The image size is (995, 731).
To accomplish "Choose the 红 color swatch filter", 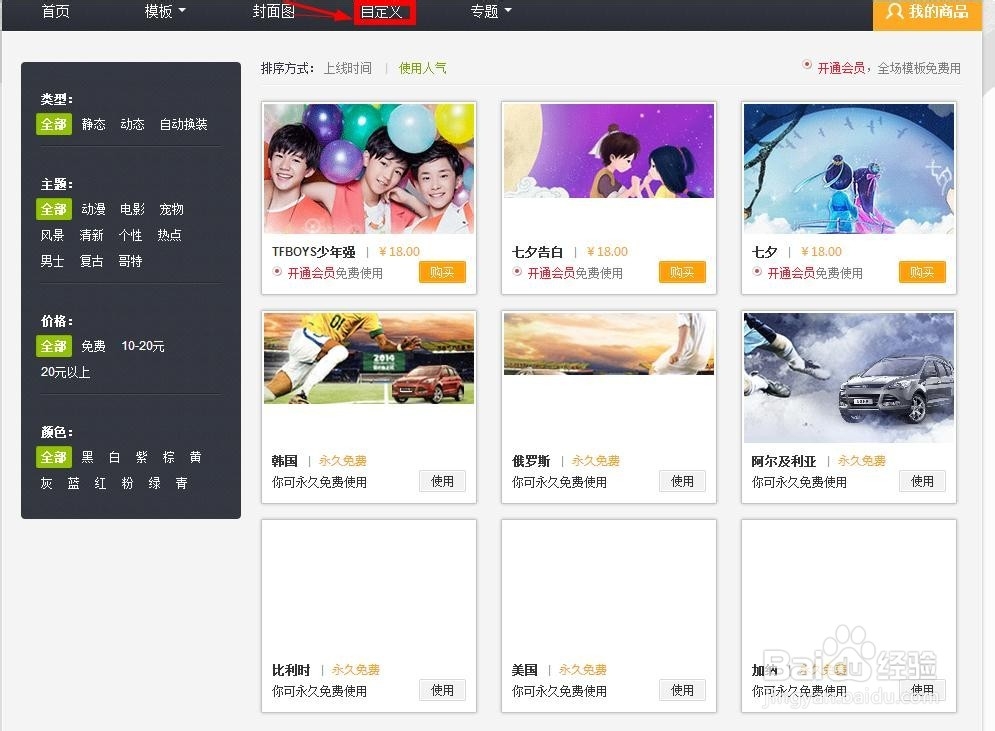I will 99,483.
